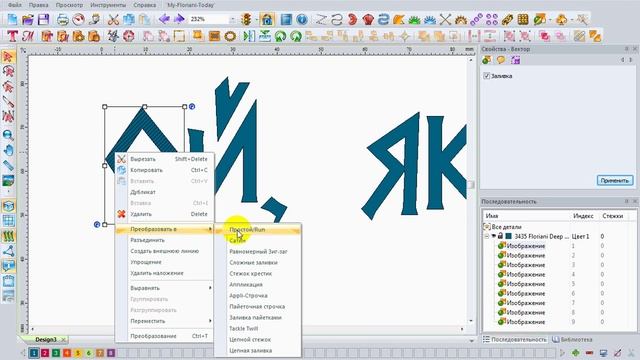Select color swatch number 4 in palette
Image resolution: width=640 pixels, height=360 pixels.
(x=67, y=353)
